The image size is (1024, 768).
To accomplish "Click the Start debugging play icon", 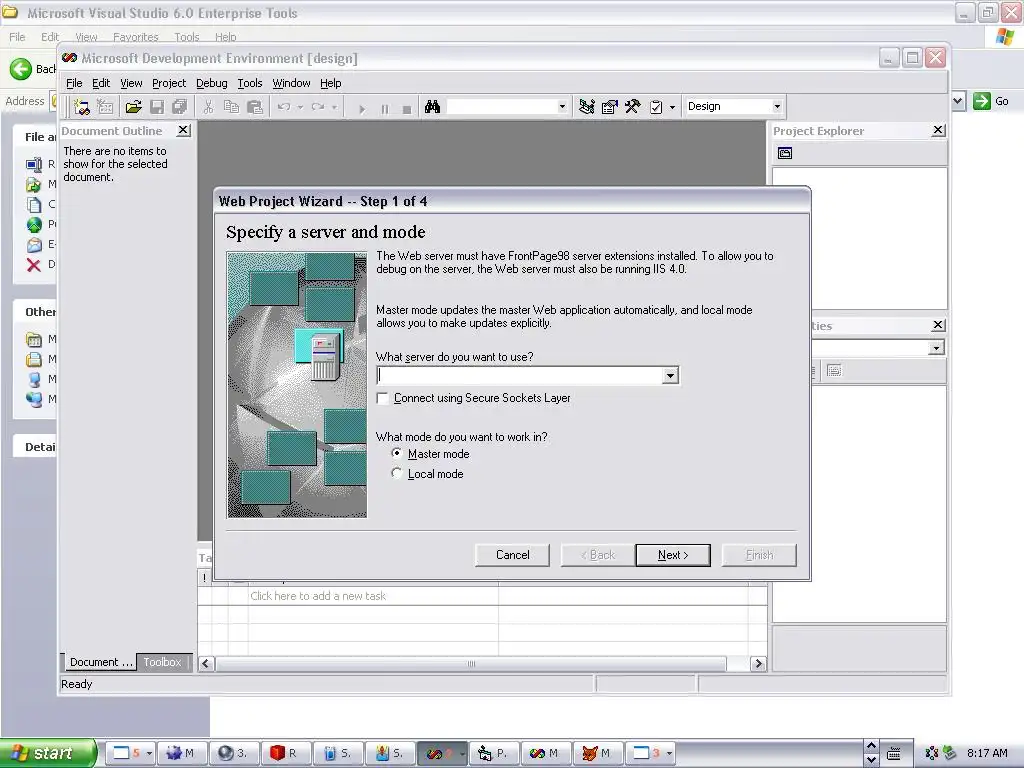I will [362, 109].
